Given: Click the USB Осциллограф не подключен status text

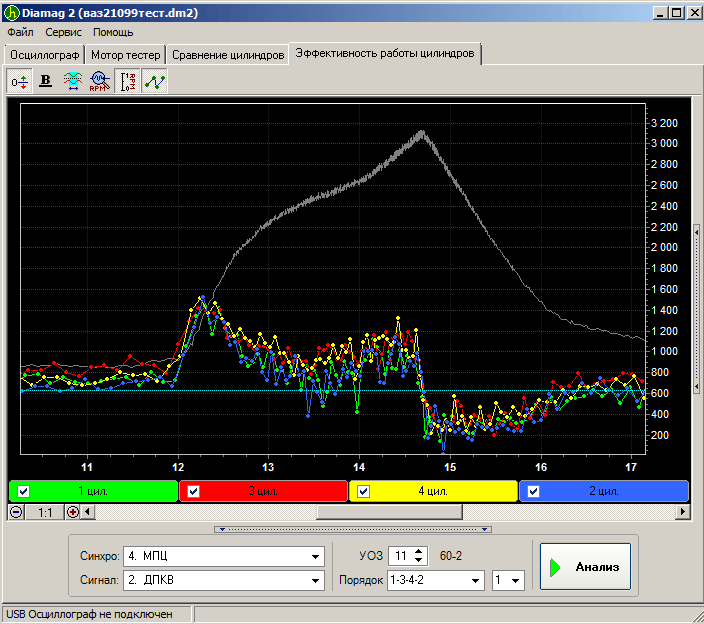Looking at the screenshot, I should 89,614.
